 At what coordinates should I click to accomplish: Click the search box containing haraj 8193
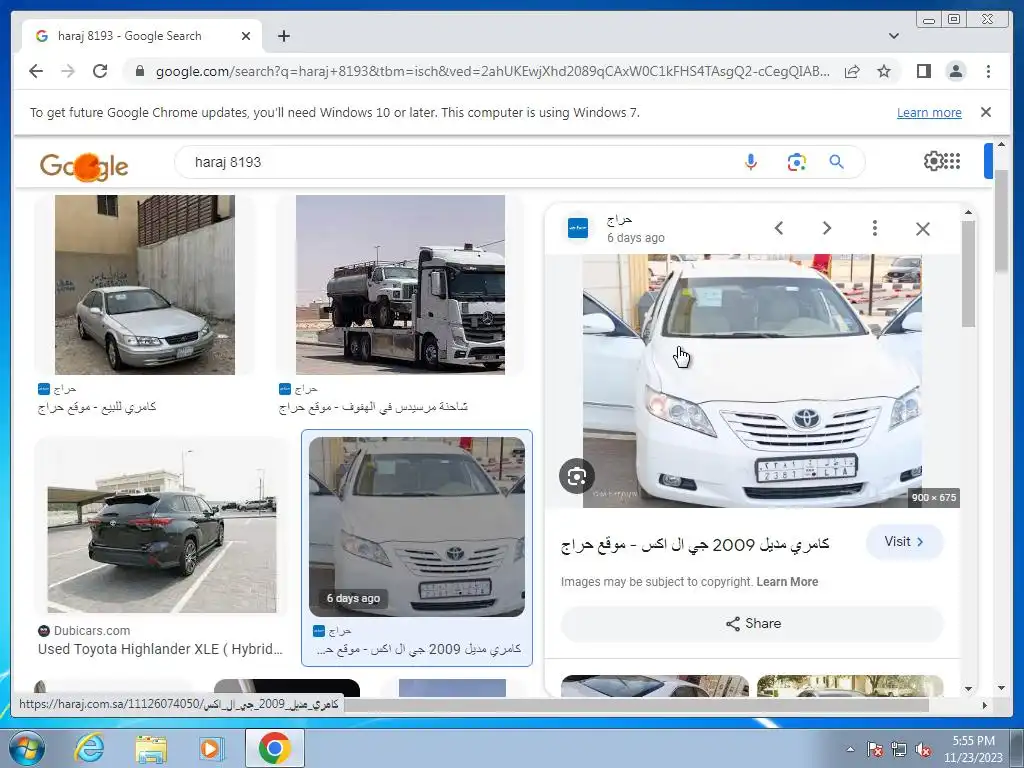tap(457, 162)
